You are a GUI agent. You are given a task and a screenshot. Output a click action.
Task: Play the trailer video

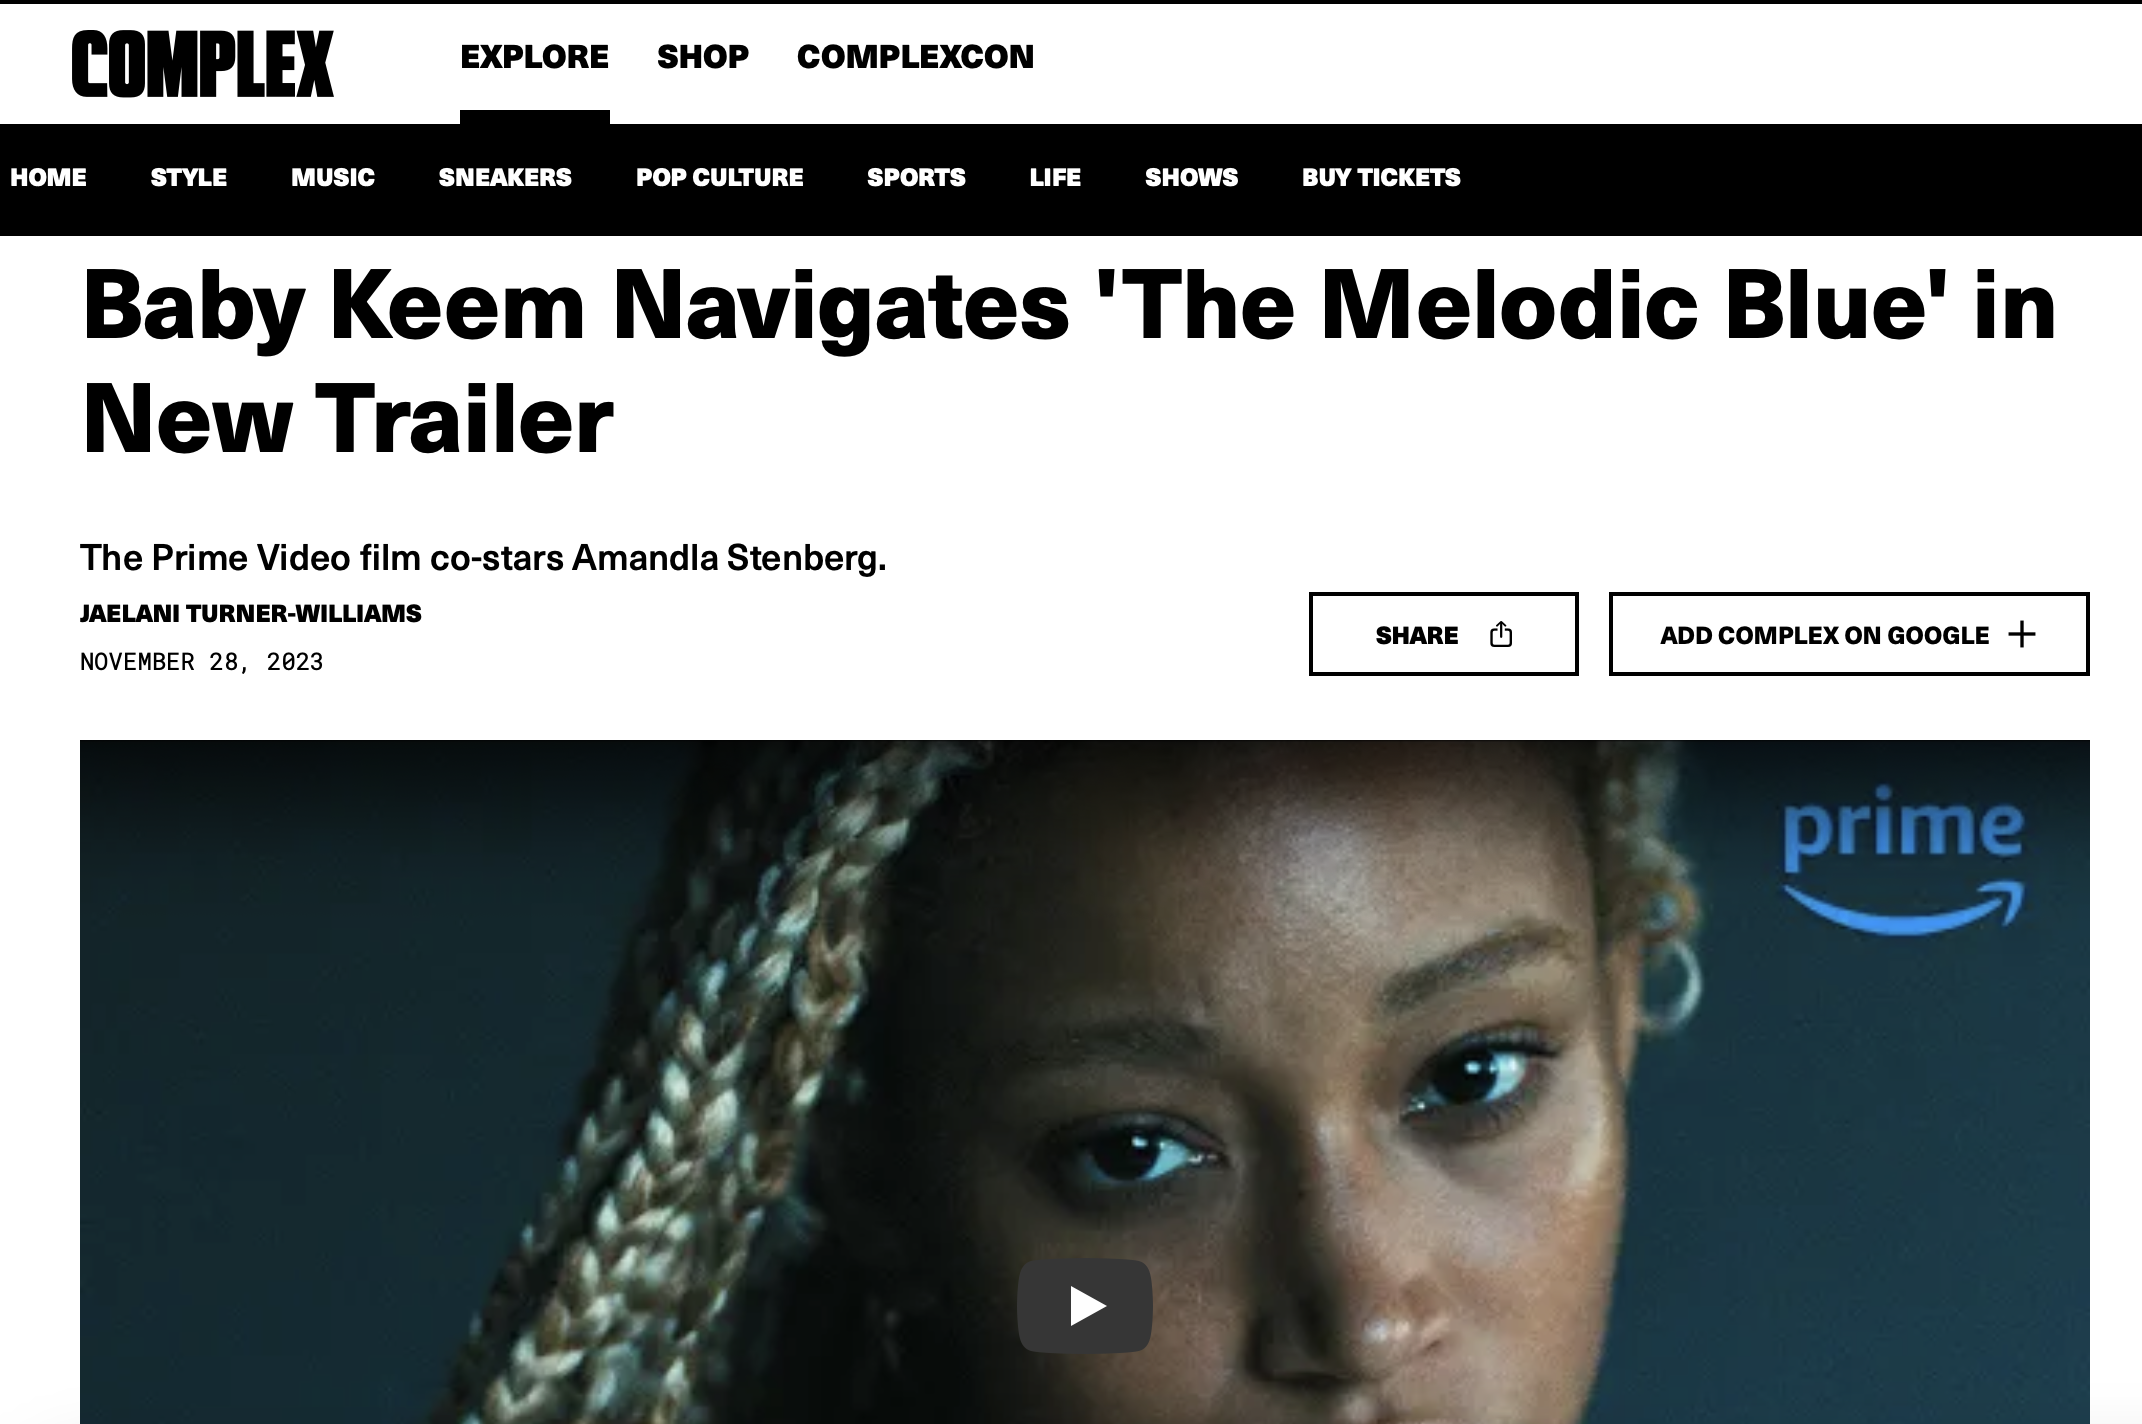coord(1085,1305)
